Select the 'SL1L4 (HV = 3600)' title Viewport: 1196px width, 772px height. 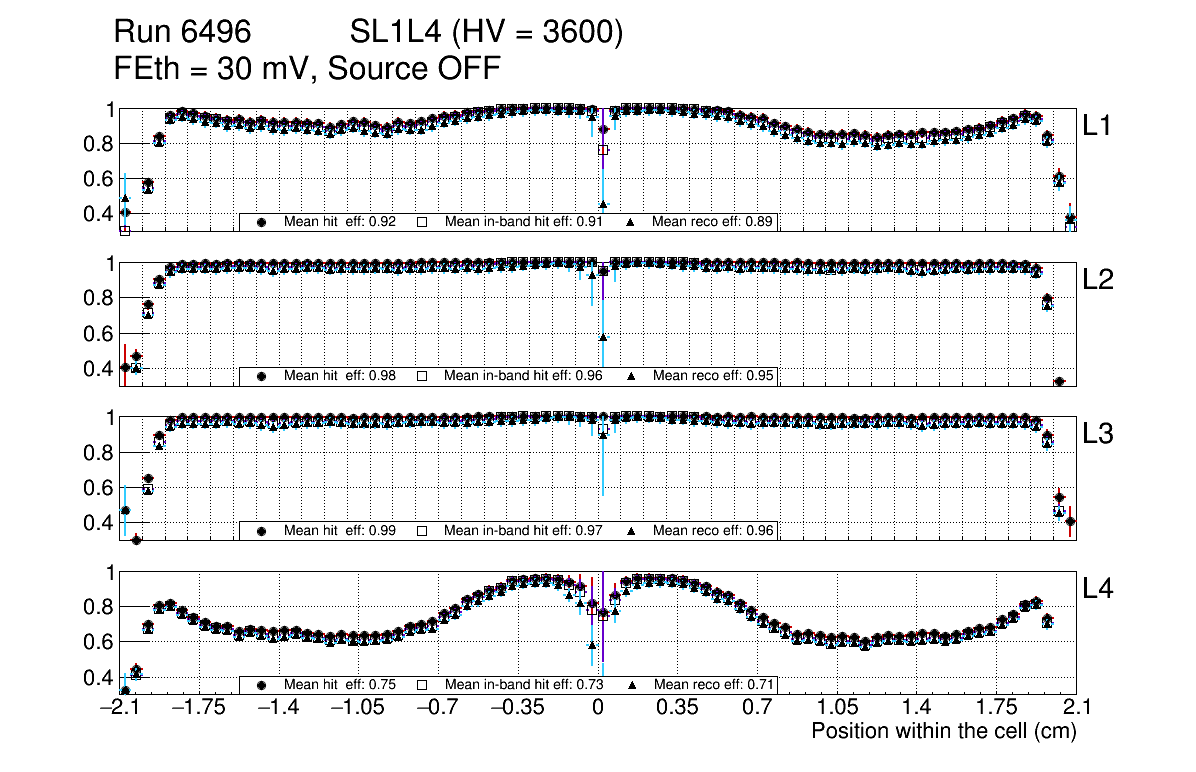point(487,33)
